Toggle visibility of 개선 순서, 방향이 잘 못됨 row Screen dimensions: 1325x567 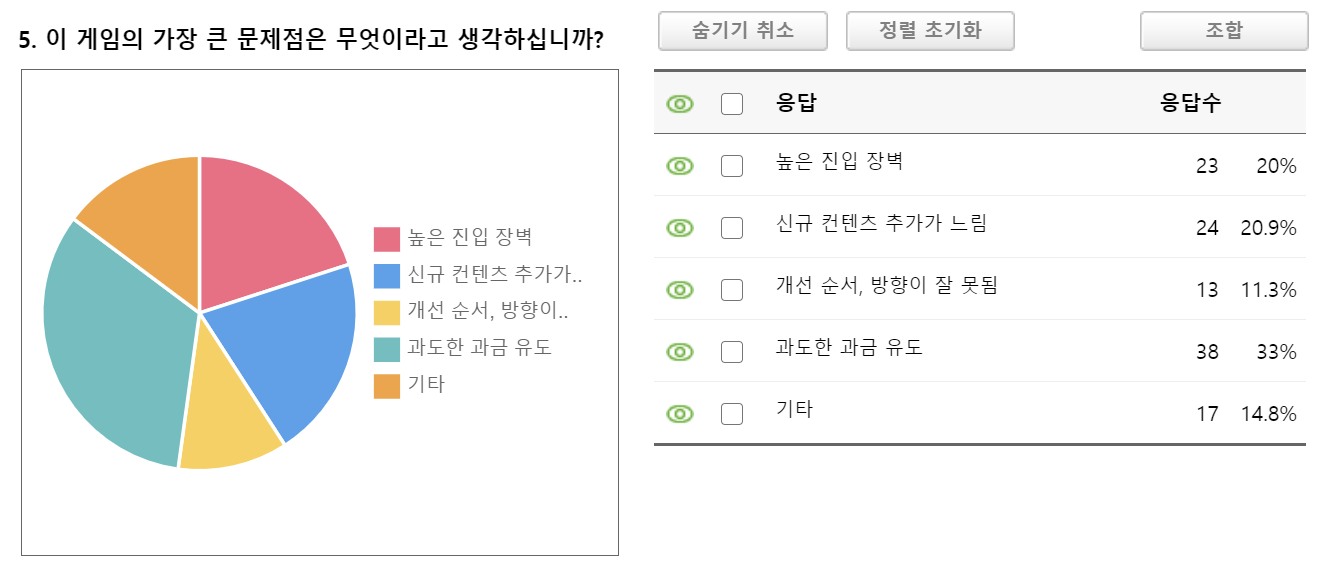680,290
